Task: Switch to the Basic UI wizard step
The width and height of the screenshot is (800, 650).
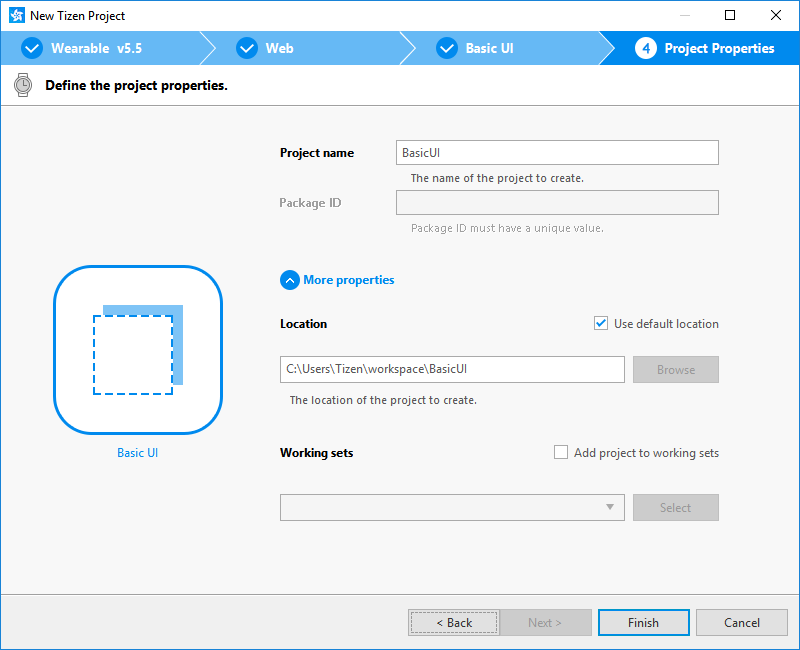Action: 489,48
